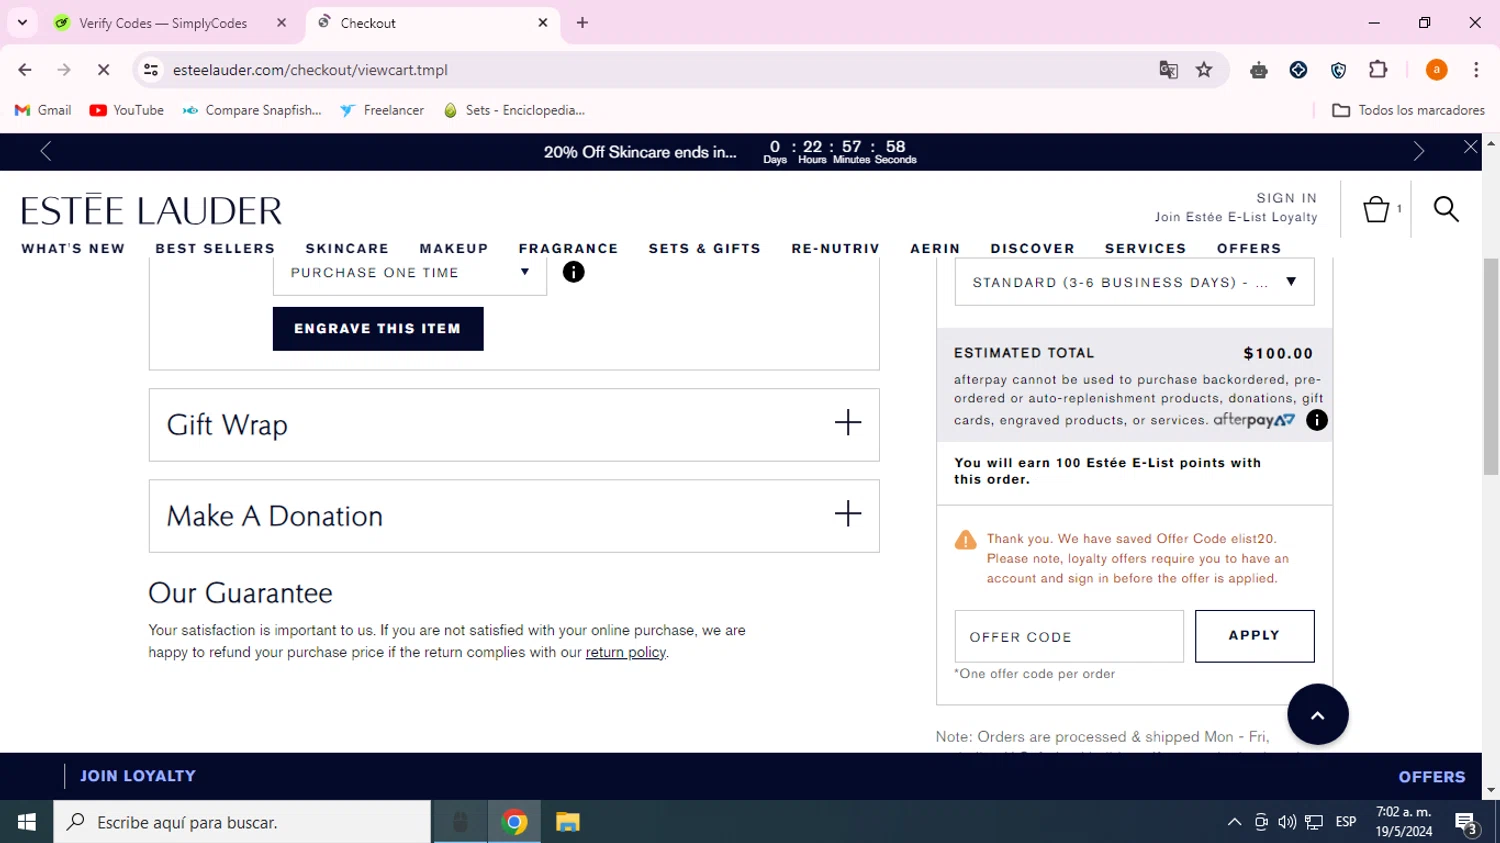This screenshot has height=843, width=1500.
Task: Open the Chrome three-dot menu
Action: click(1476, 70)
